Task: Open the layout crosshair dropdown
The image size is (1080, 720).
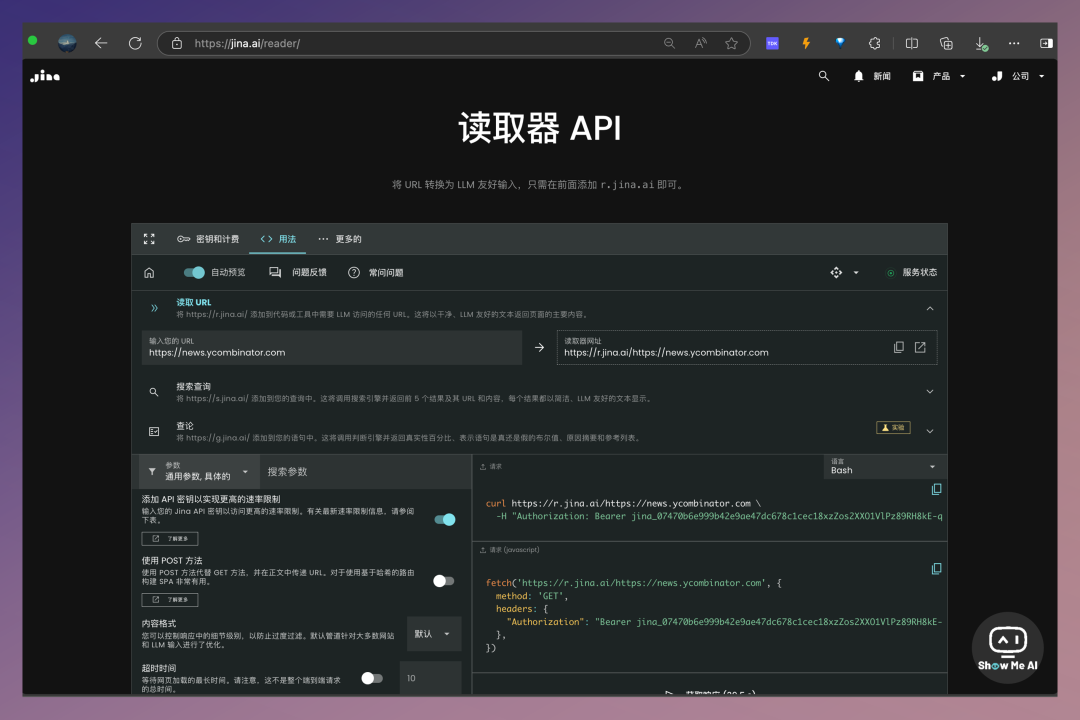Action: (844, 273)
